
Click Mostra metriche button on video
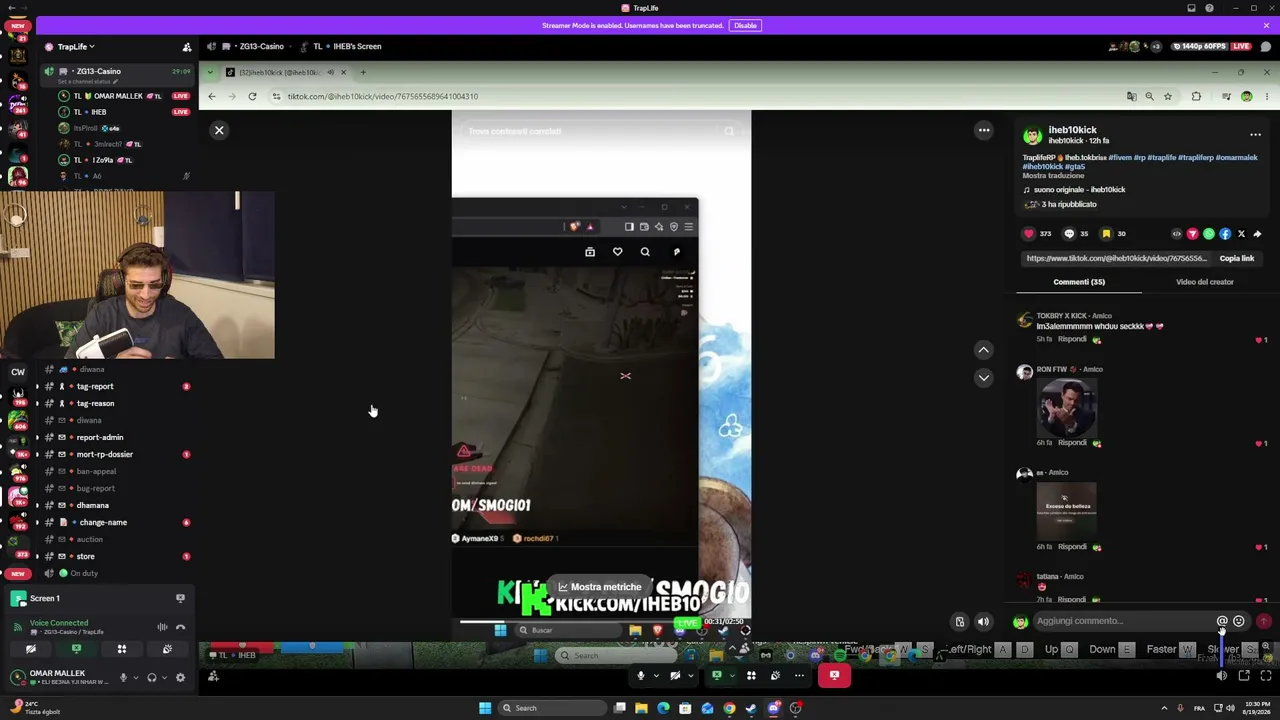point(600,587)
